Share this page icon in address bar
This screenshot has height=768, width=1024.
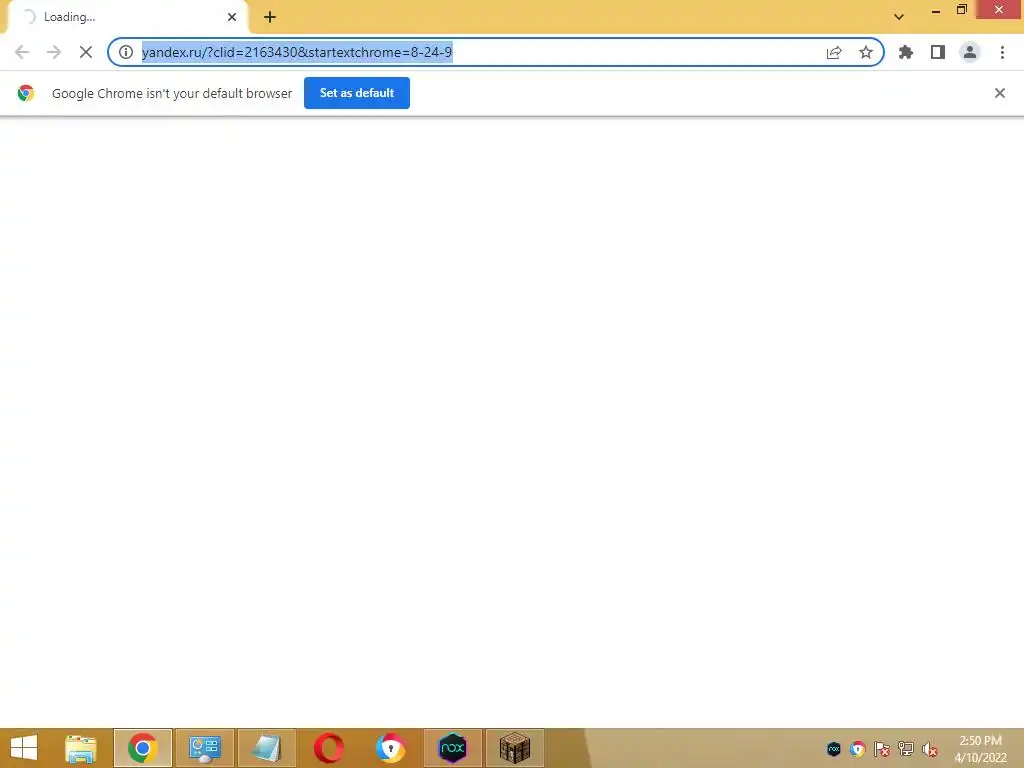click(834, 52)
